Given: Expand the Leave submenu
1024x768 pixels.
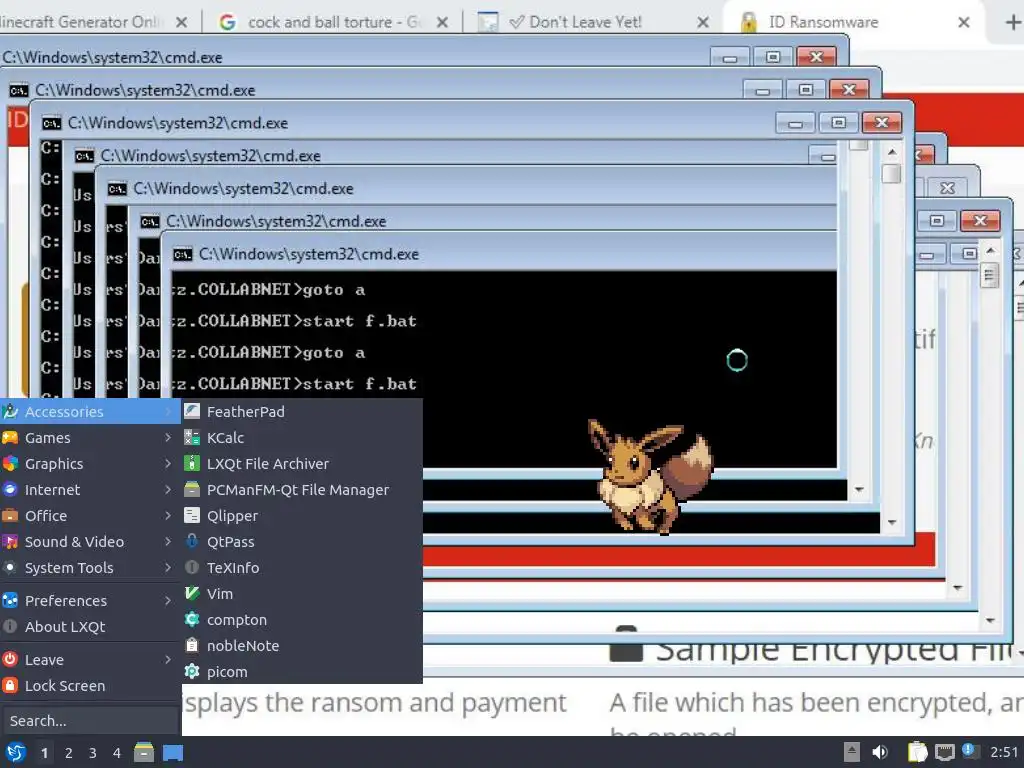Looking at the screenshot, I should tap(90, 660).
